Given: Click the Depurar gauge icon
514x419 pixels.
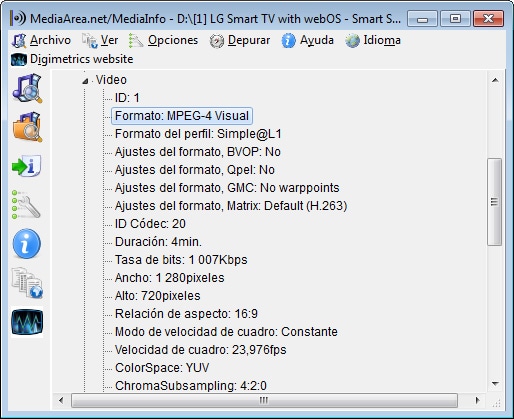Looking at the screenshot, I should [x=217, y=41].
